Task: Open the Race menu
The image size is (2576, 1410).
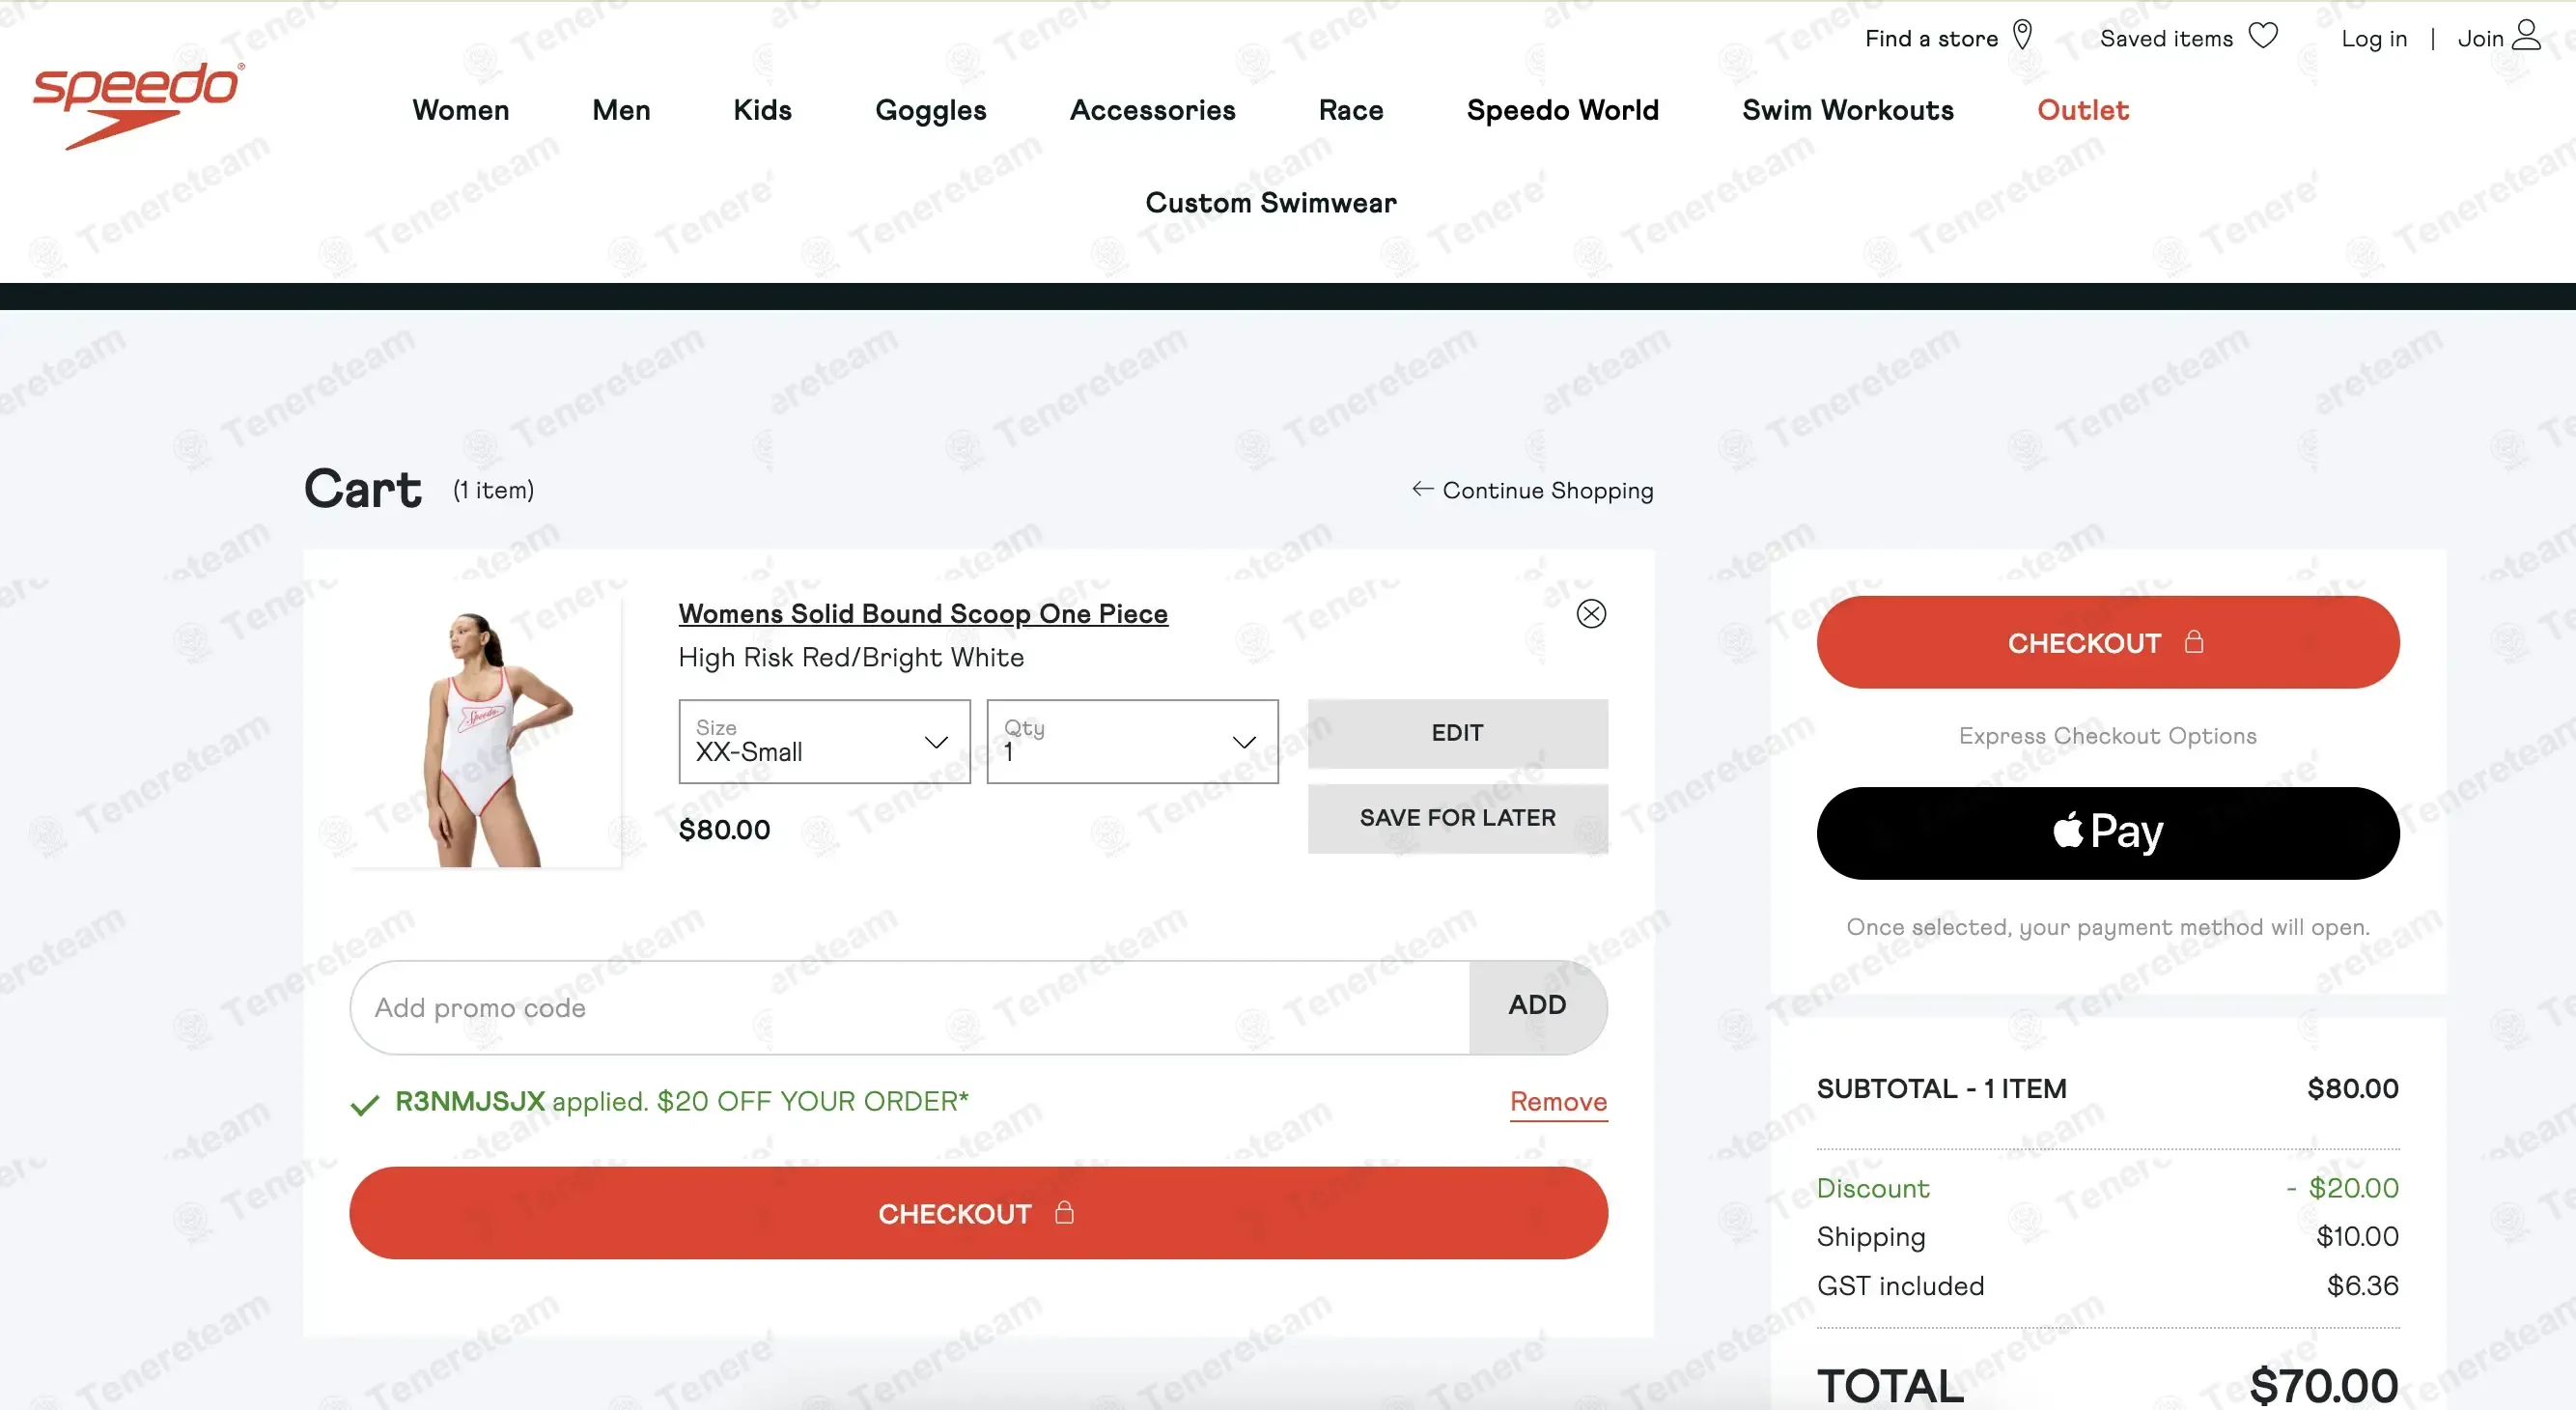Action: (1351, 110)
